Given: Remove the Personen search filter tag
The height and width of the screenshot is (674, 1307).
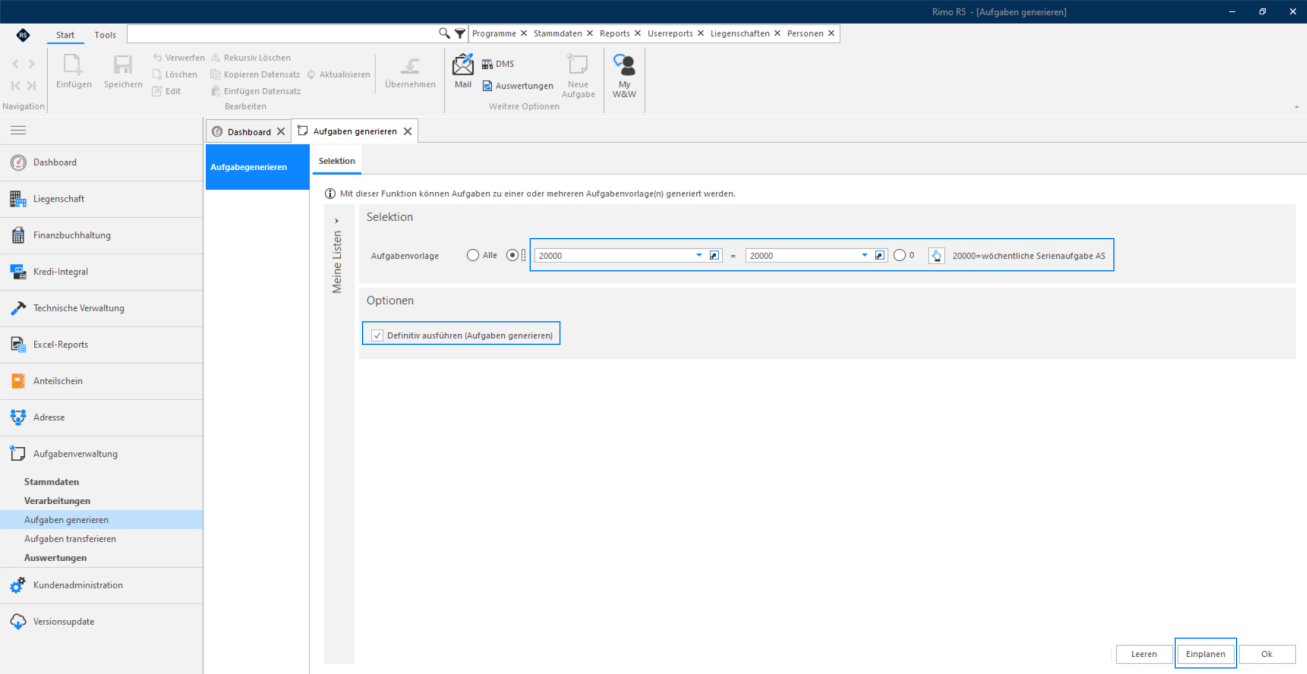Looking at the screenshot, I should [831, 33].
